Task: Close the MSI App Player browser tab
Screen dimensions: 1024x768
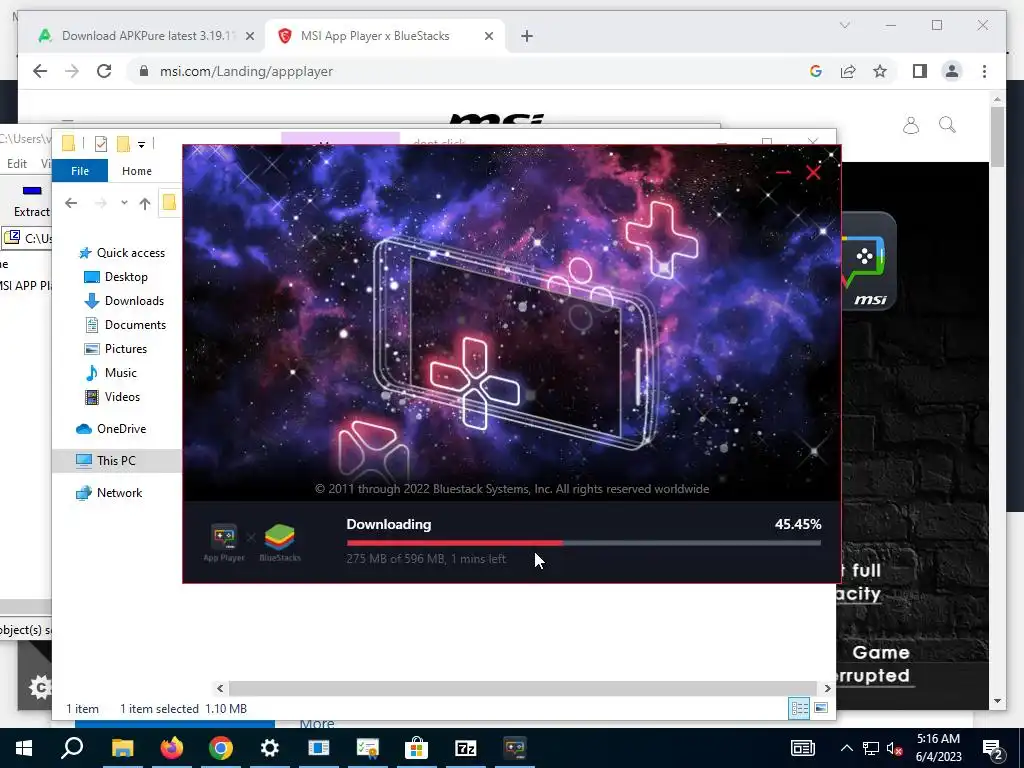Action: click(x=488, y=36)
